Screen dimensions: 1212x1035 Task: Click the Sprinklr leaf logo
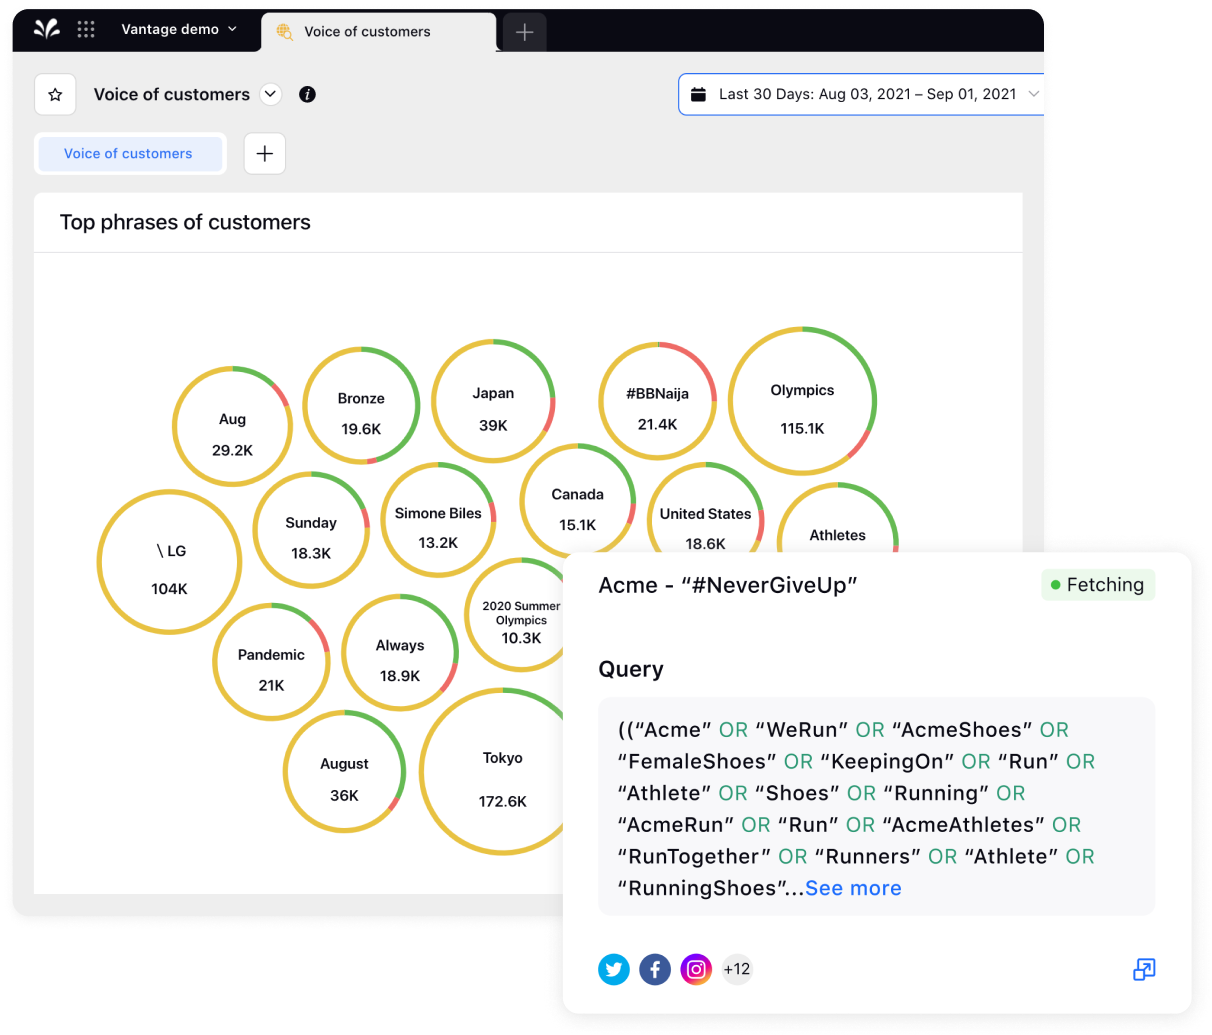pos(46,29)
